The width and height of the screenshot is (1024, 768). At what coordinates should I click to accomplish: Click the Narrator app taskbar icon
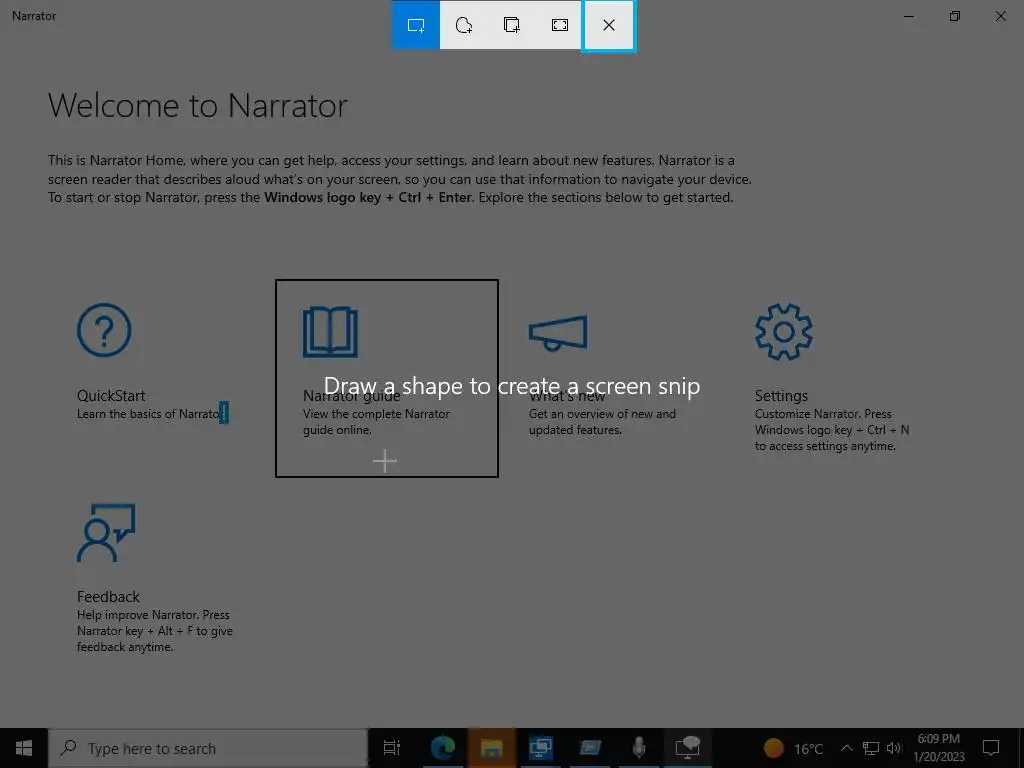[688, 748]
